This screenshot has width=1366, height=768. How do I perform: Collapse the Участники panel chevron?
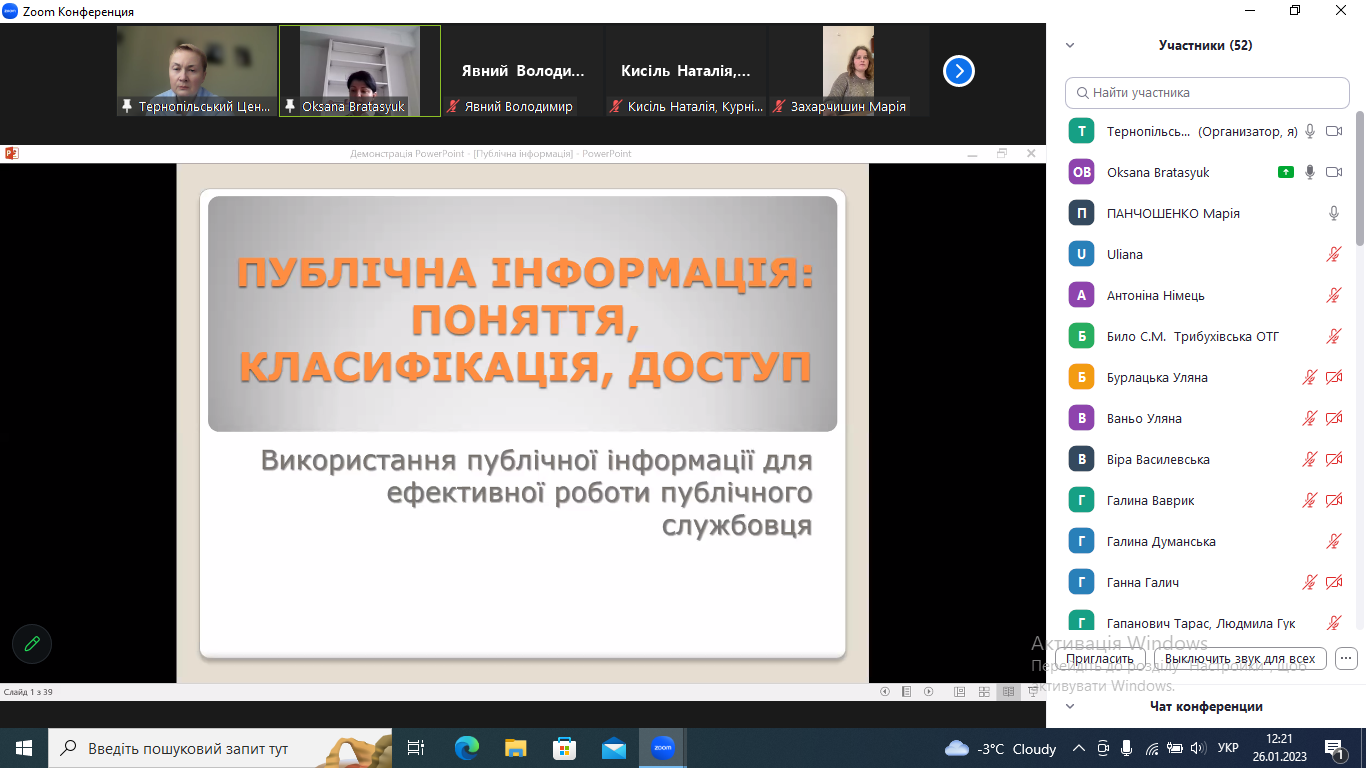pyautogui.click(x=1070, y=45)
